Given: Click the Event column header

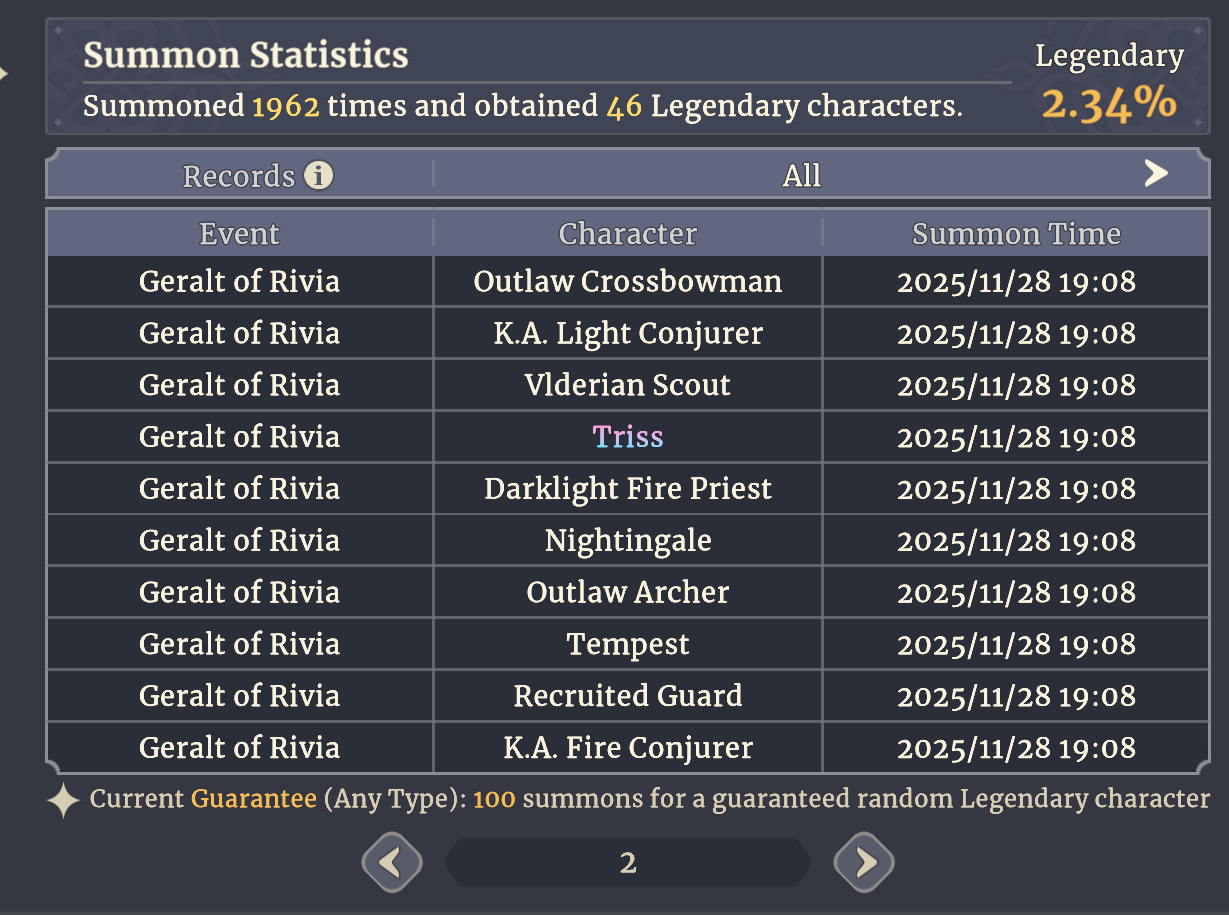Looking at the screenshot, I should coord(240,233).
